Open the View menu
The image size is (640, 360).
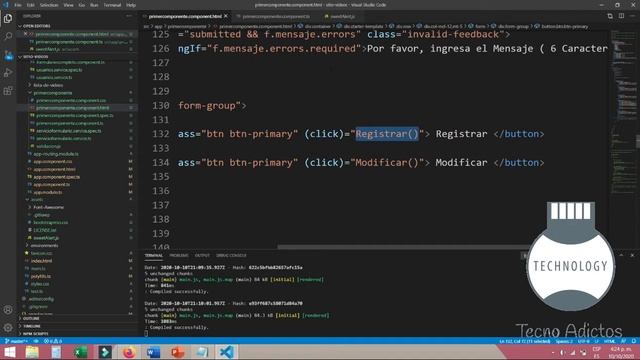[x=68, y=5]
